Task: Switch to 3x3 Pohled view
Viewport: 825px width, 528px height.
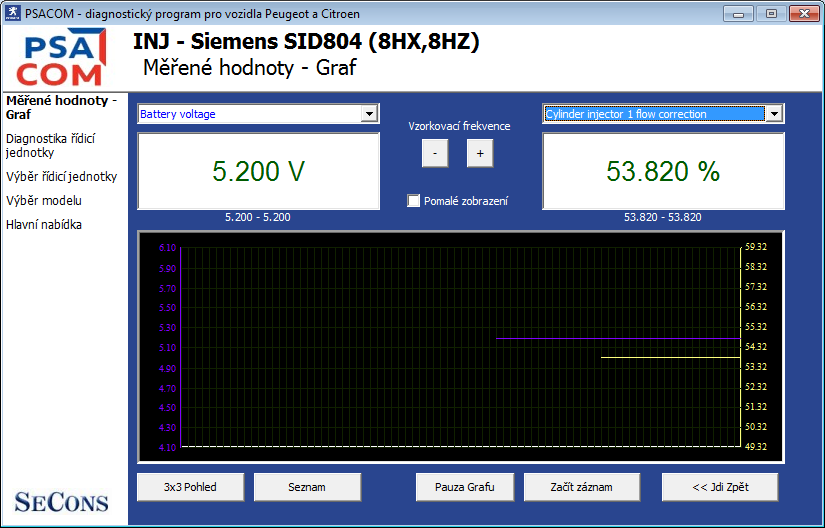Action: coord(190,487)
